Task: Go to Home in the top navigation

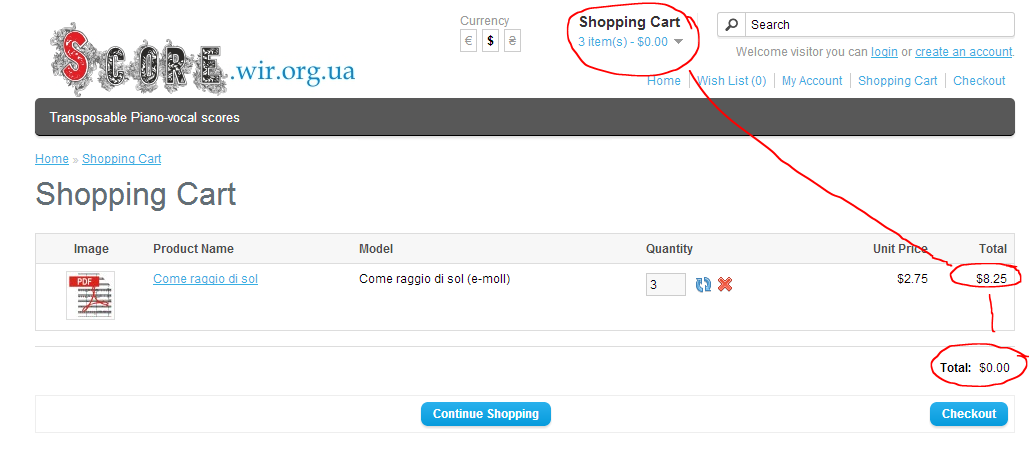Action: click(x=663, y=81)
